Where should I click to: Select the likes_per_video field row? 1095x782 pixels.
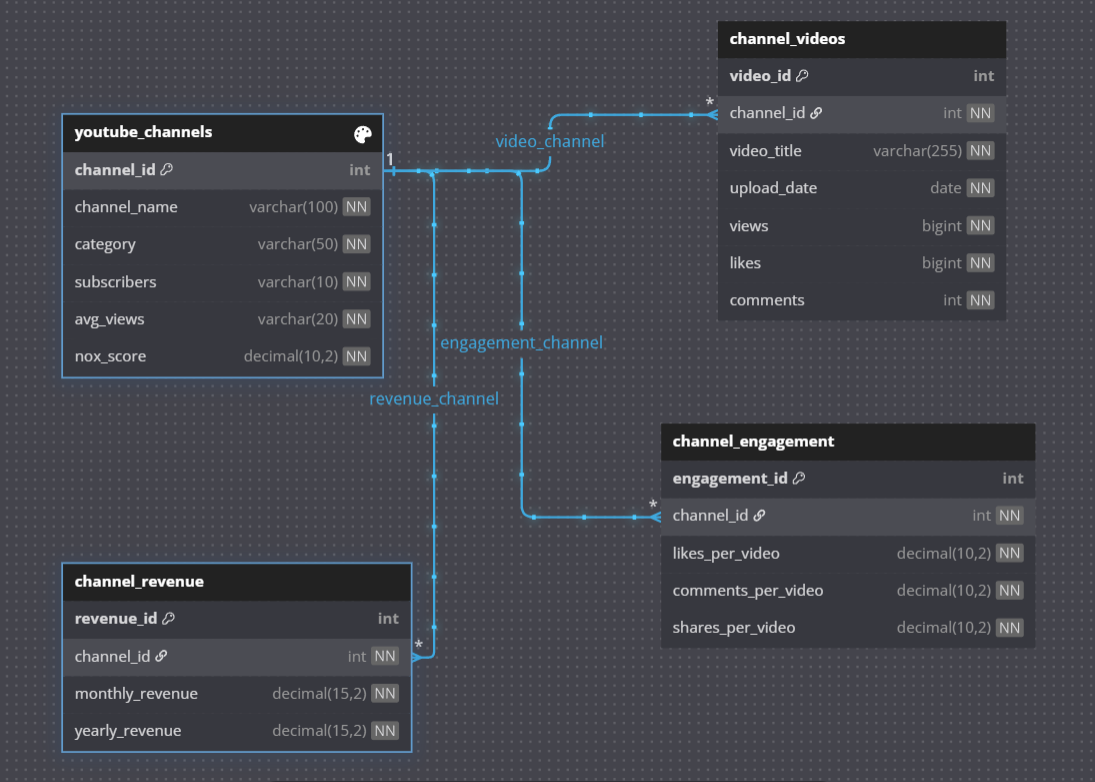(848, 554)
